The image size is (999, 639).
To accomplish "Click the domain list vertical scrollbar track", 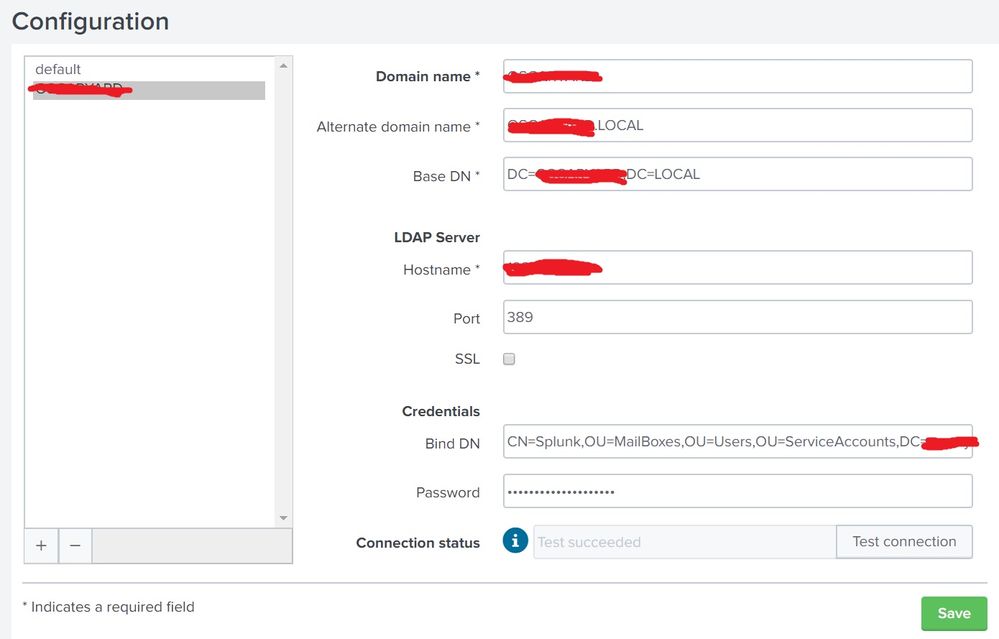I will [x=284, y=300].
